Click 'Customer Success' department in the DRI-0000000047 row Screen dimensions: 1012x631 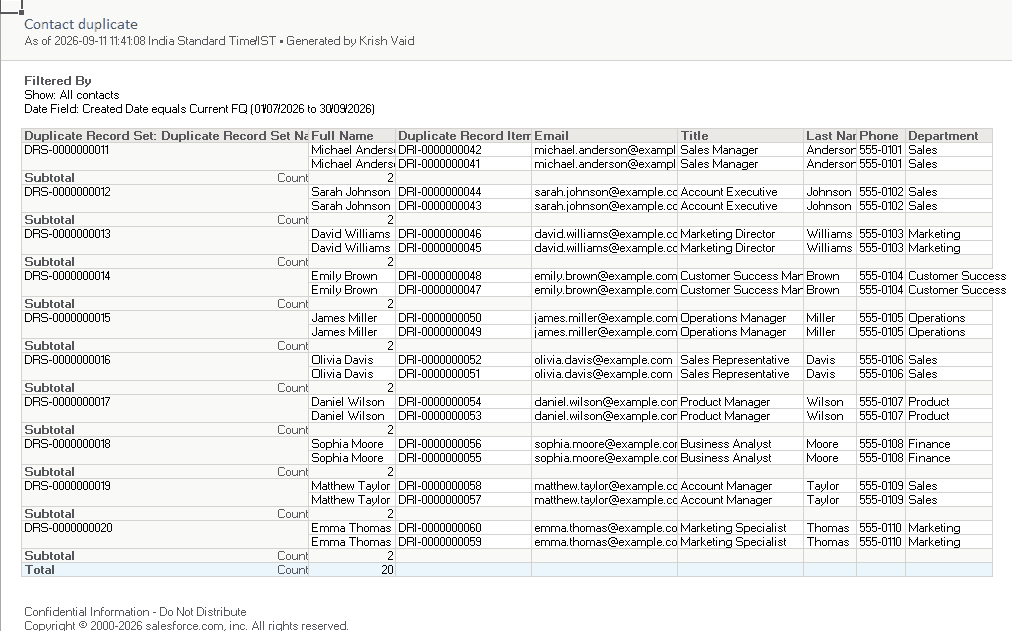coord(957,290)
